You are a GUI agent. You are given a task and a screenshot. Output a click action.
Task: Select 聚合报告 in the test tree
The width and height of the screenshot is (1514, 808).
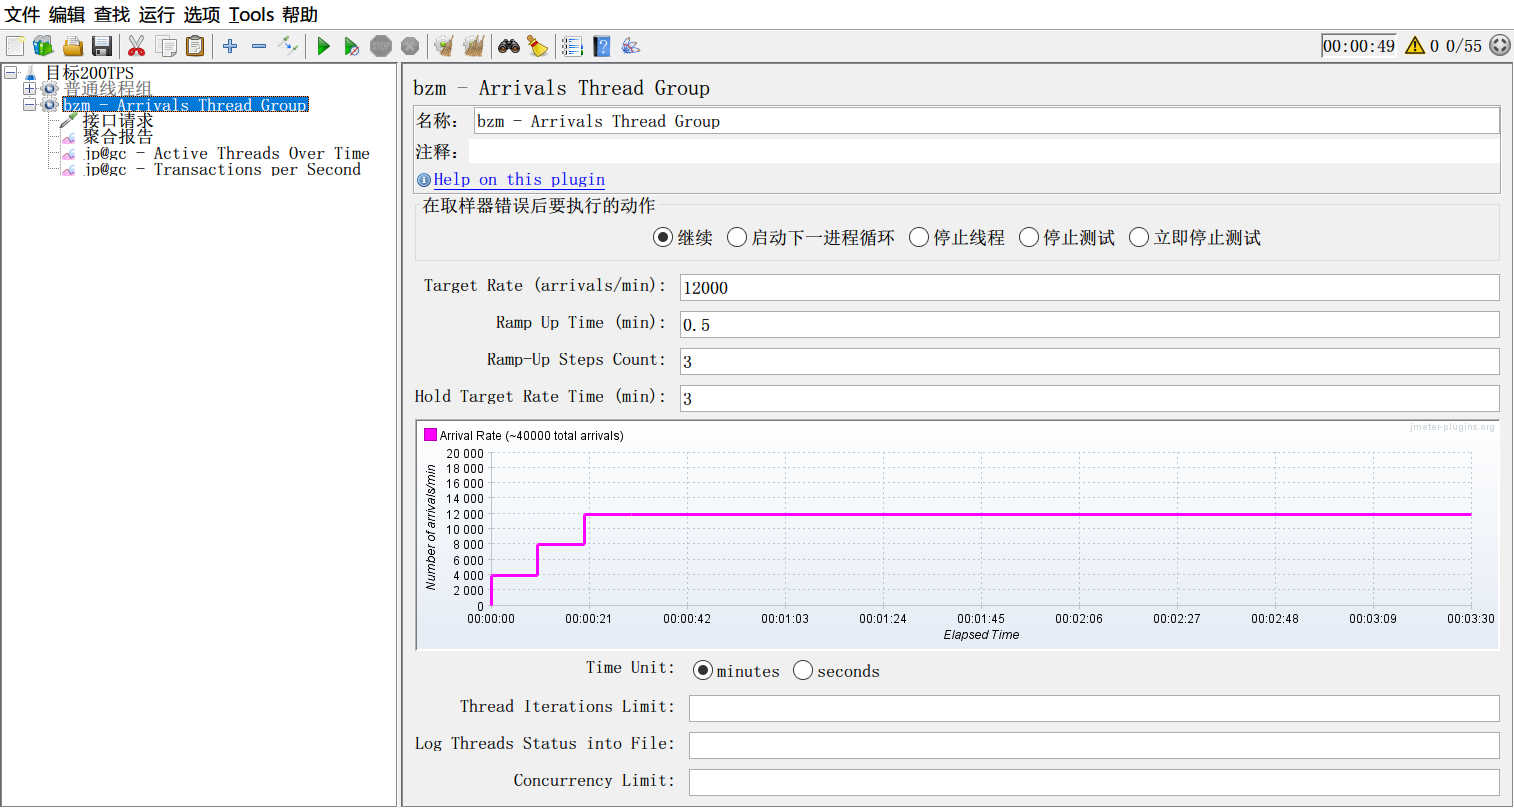(x=118, y=137)
